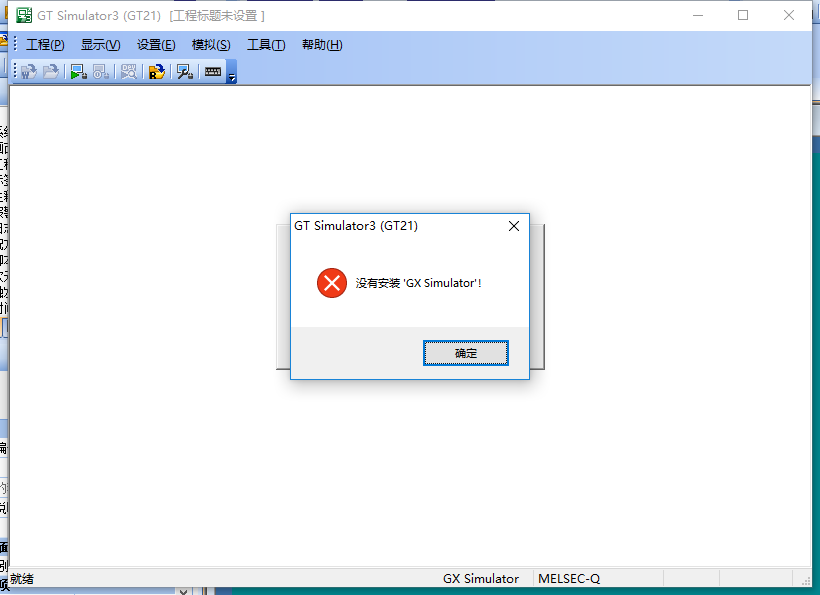Click the open project with W folder icon
The image size is (820, 595).
(x=29, y=72)
